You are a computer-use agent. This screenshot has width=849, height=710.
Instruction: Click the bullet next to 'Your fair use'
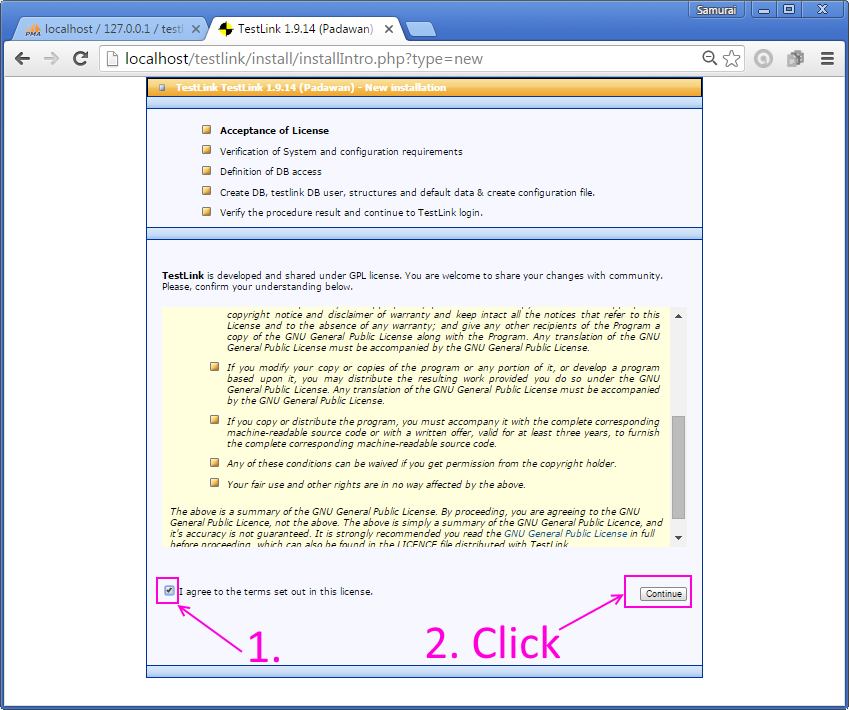214,483
